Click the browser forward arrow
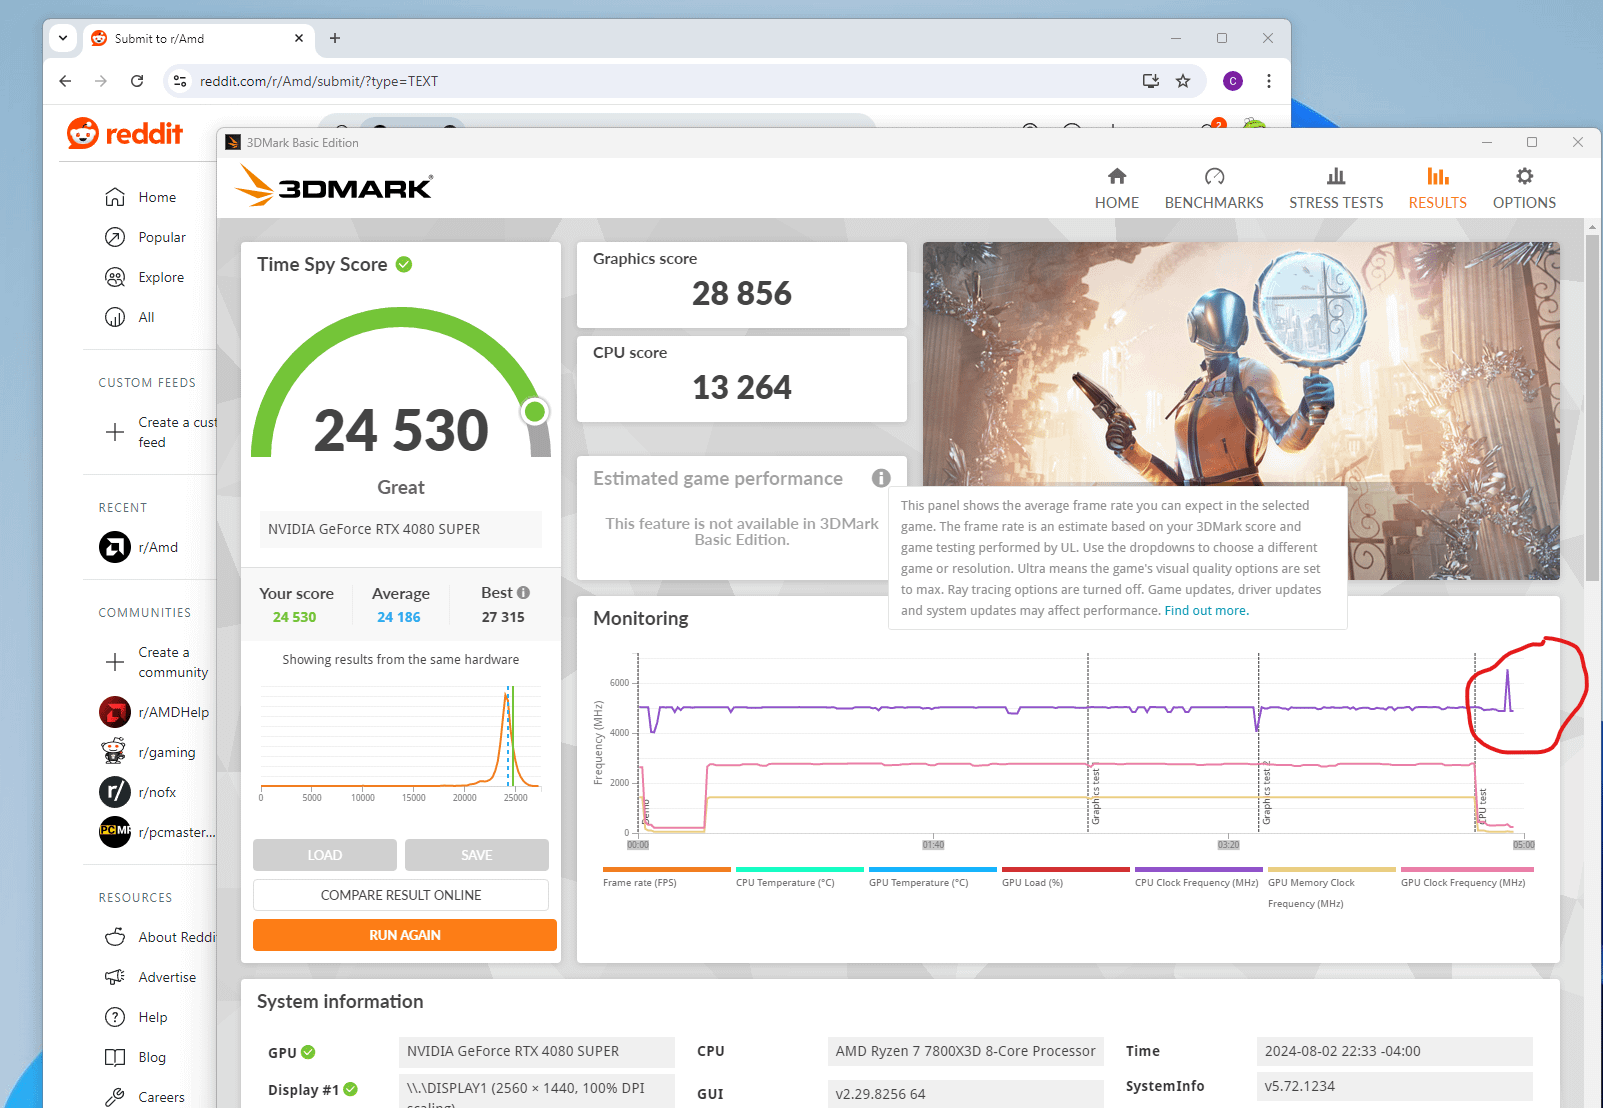This screenshot has height=1108, width=1603. point(101,81)
